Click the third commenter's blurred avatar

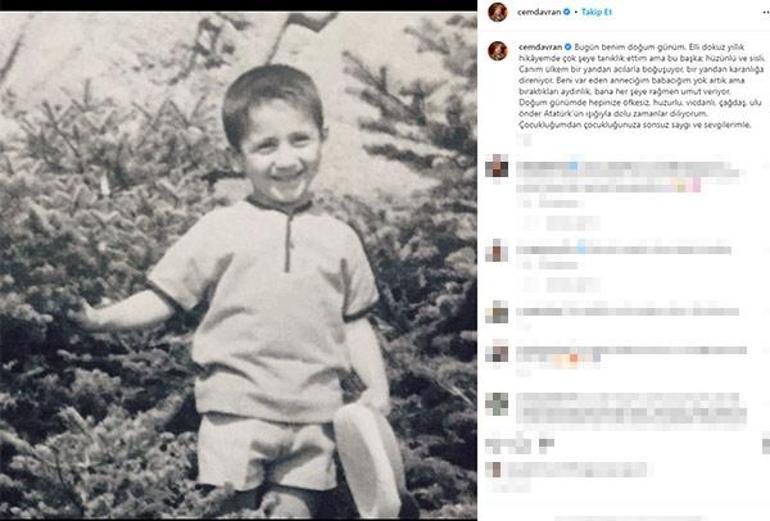click(496, 312)
